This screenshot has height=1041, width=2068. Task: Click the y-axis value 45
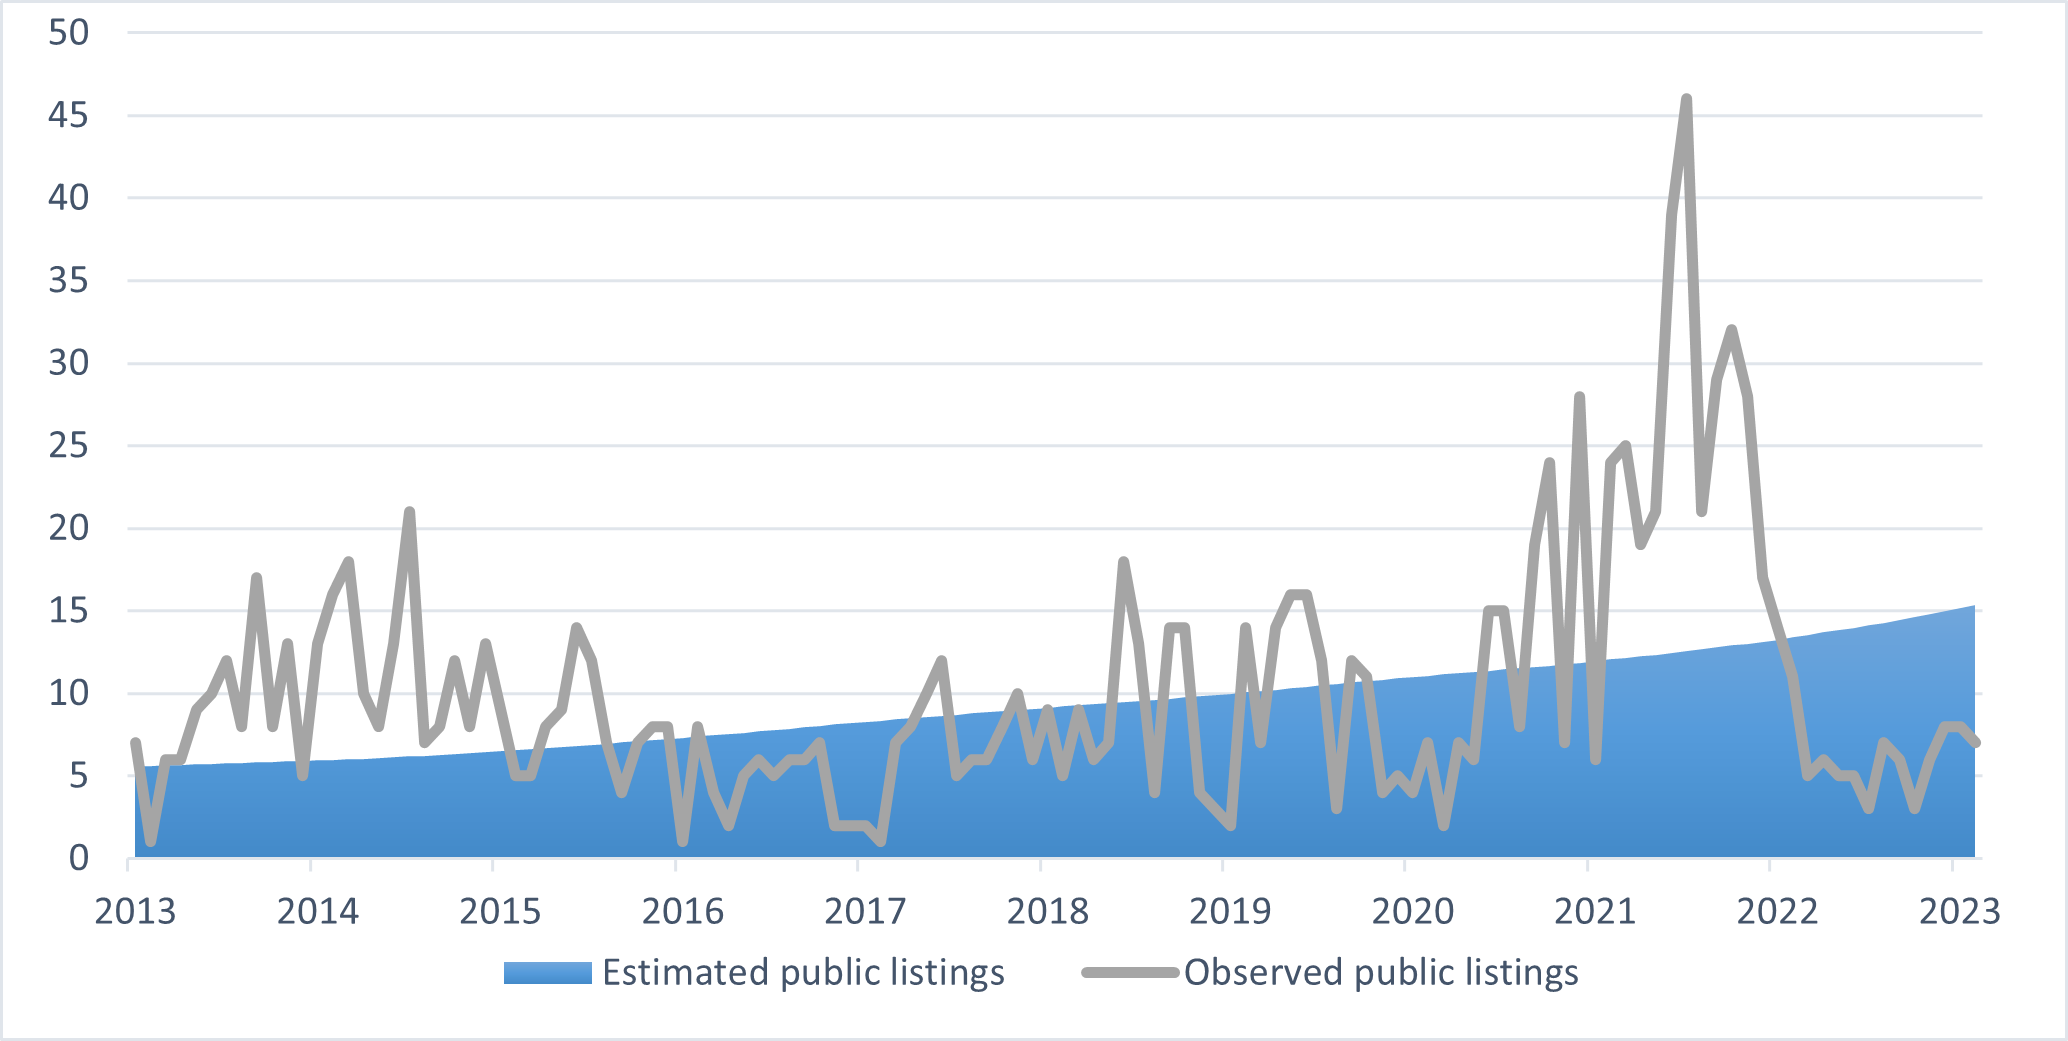pyautogui.click(x=69, y=116)
